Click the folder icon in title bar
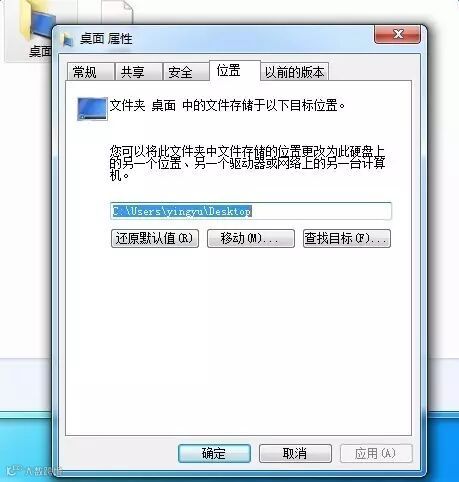This screenshot has height=482, width=459. (x=68, y=40)
